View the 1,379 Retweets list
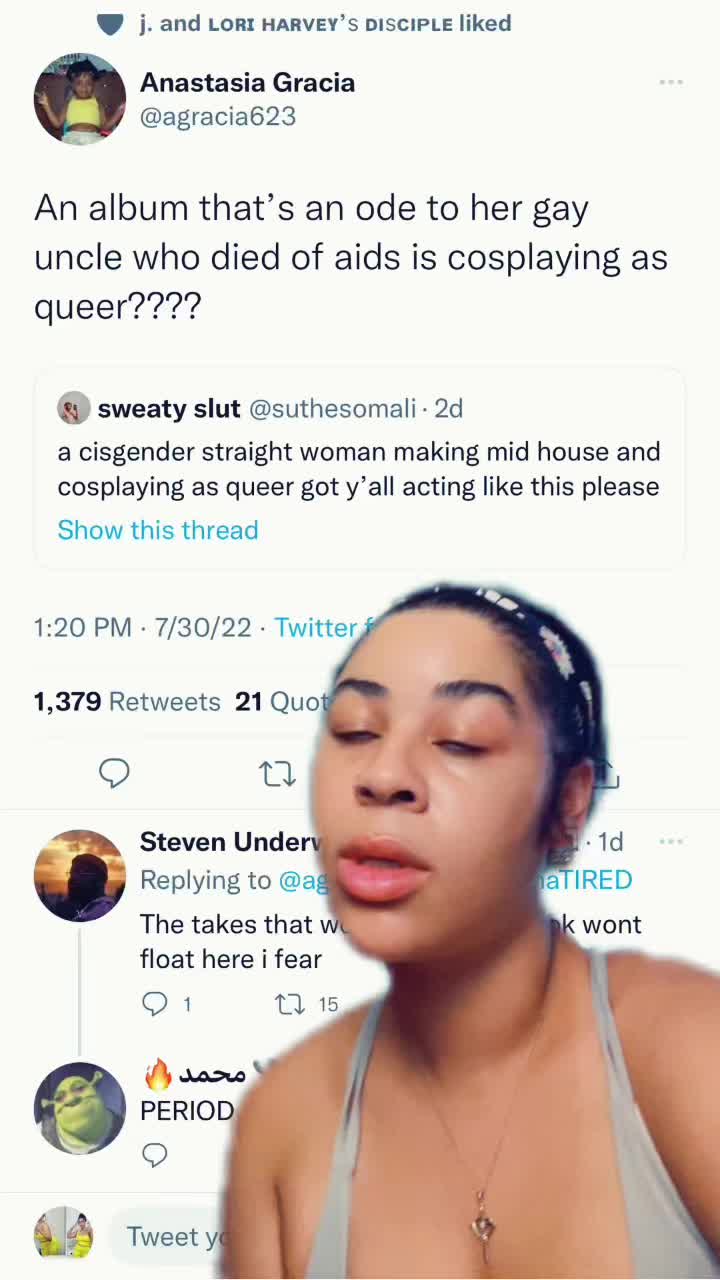 (127, 702)
